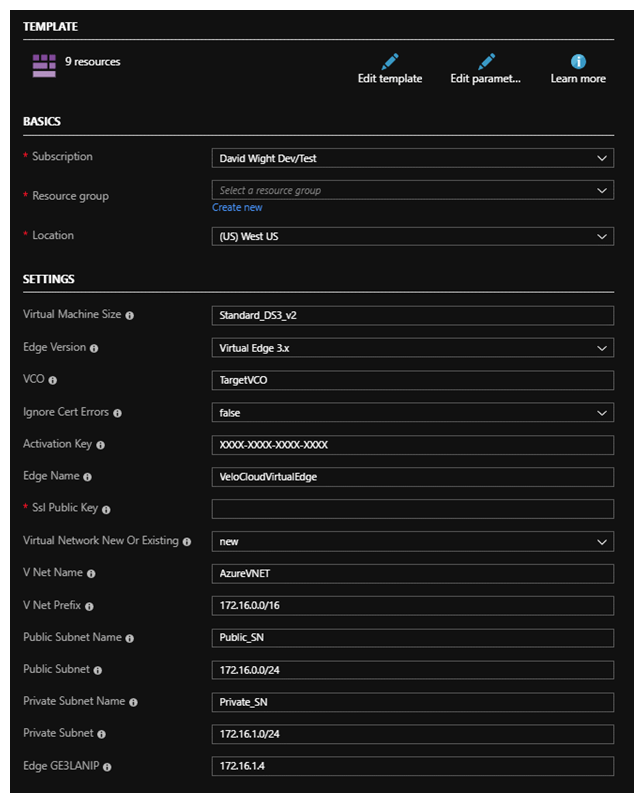Expand the Edge Version dropdown

pos(412,348)
